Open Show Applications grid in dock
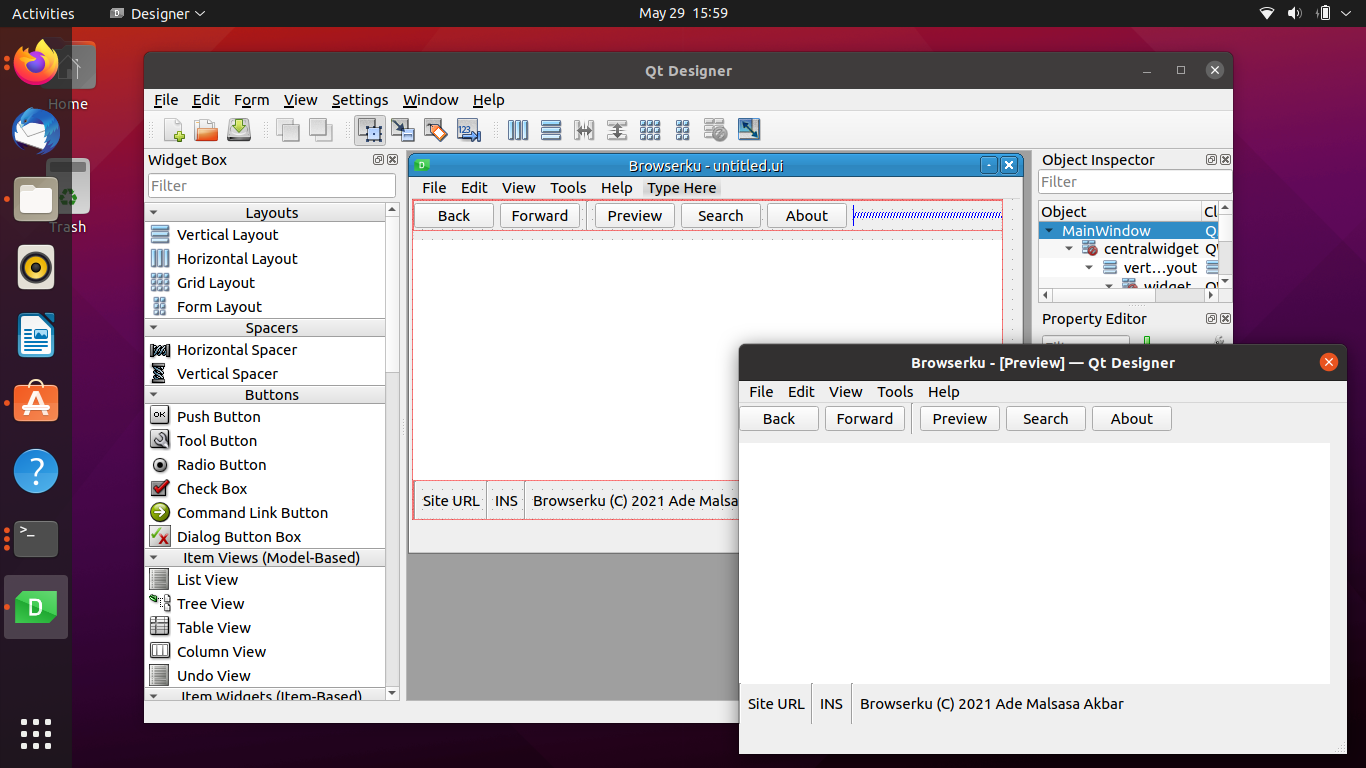The height and width of the screenshot is (768, 1366). [x=36, y=733]
